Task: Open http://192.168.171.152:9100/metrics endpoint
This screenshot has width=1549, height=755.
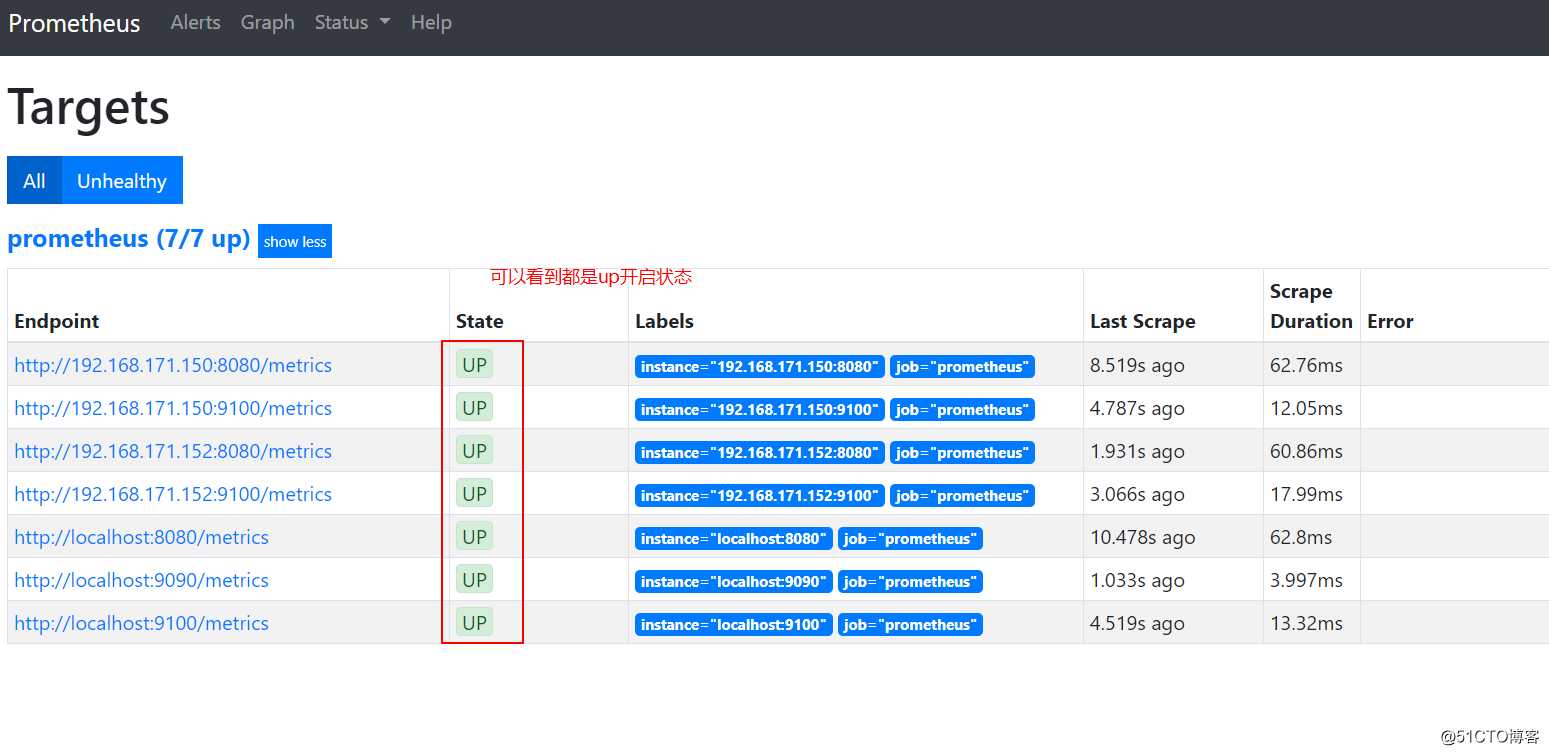Action: [x=173, y=494]
